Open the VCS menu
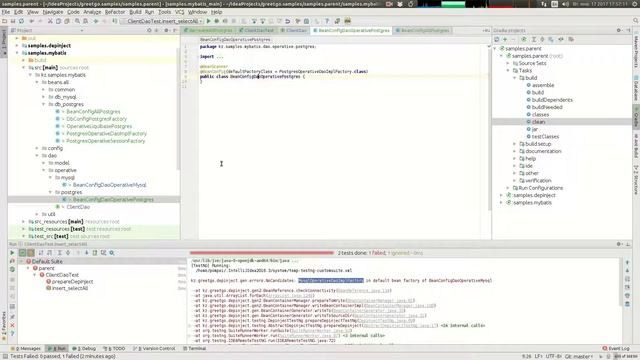640x360 pixels. coord(179,12)
